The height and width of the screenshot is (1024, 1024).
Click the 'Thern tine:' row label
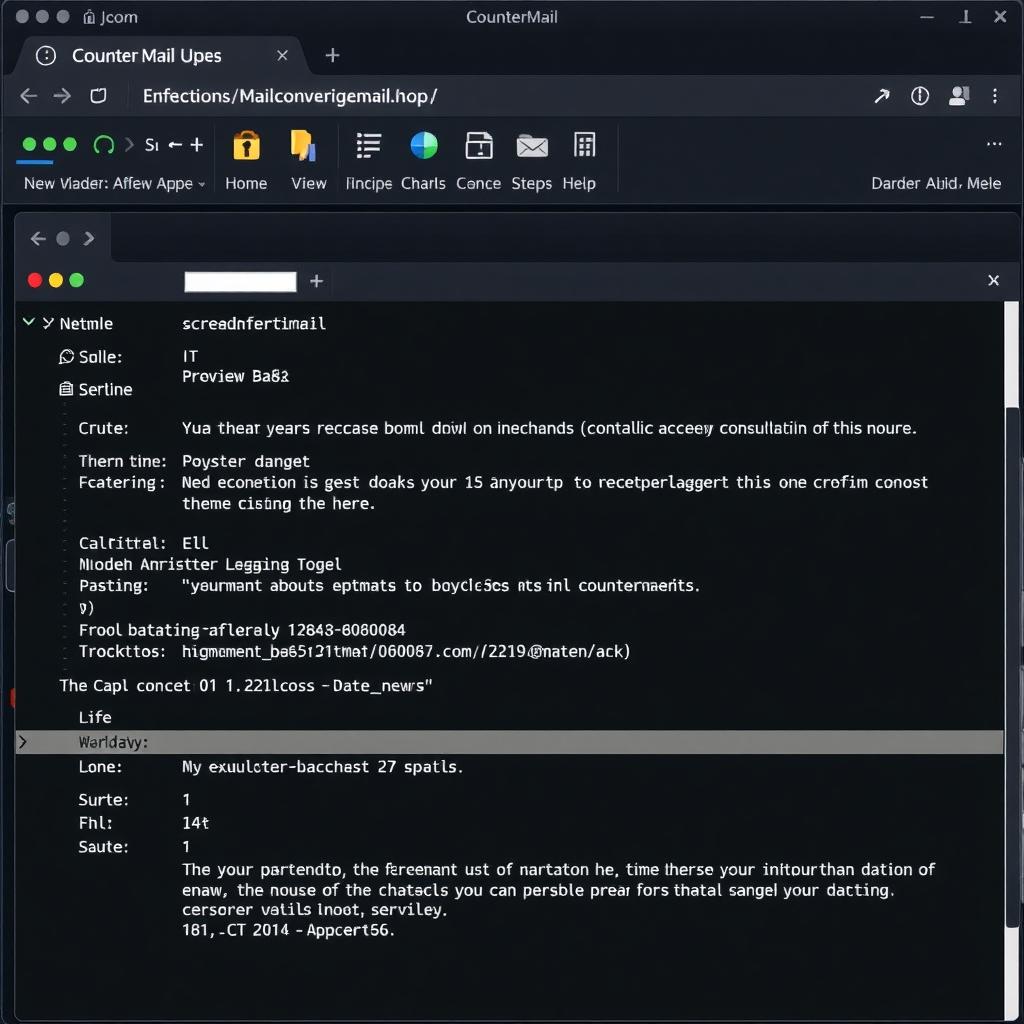[x=122, y=462]
